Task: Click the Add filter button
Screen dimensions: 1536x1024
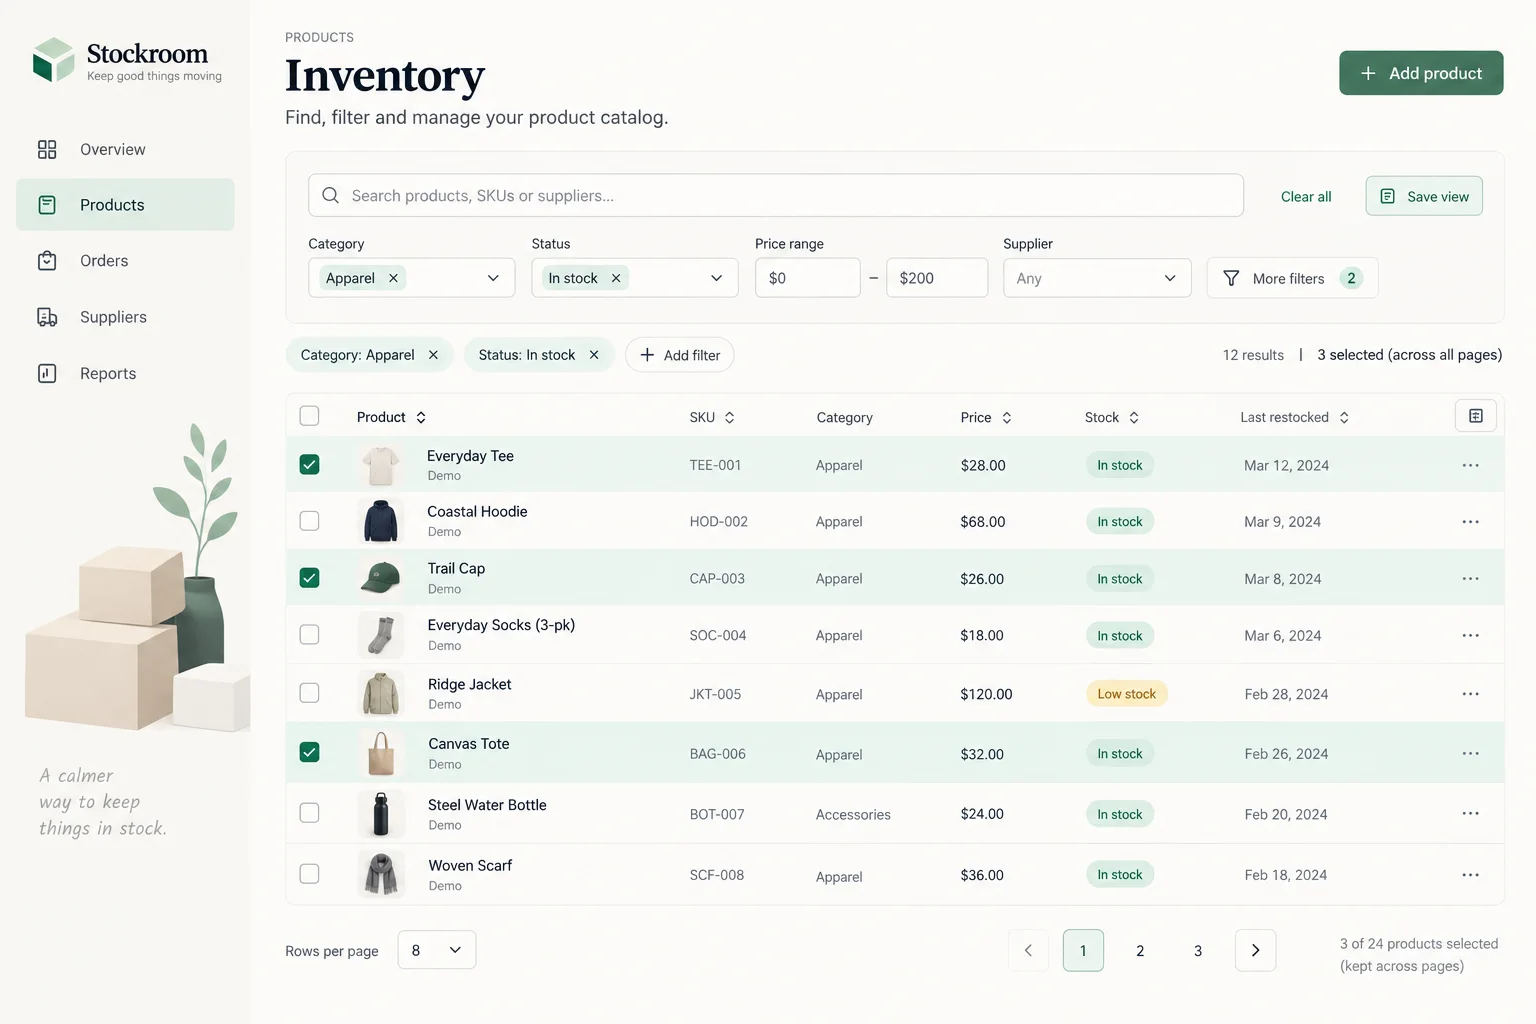Action: coord(680,355)
